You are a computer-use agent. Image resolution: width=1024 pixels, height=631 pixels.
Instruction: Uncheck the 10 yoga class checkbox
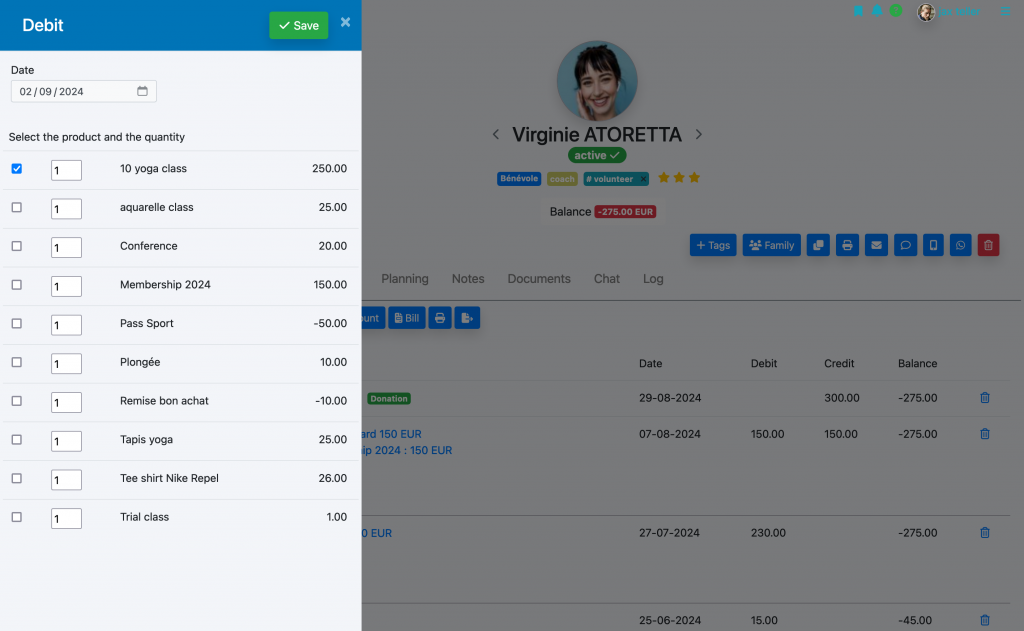click(x=17, y=169)
